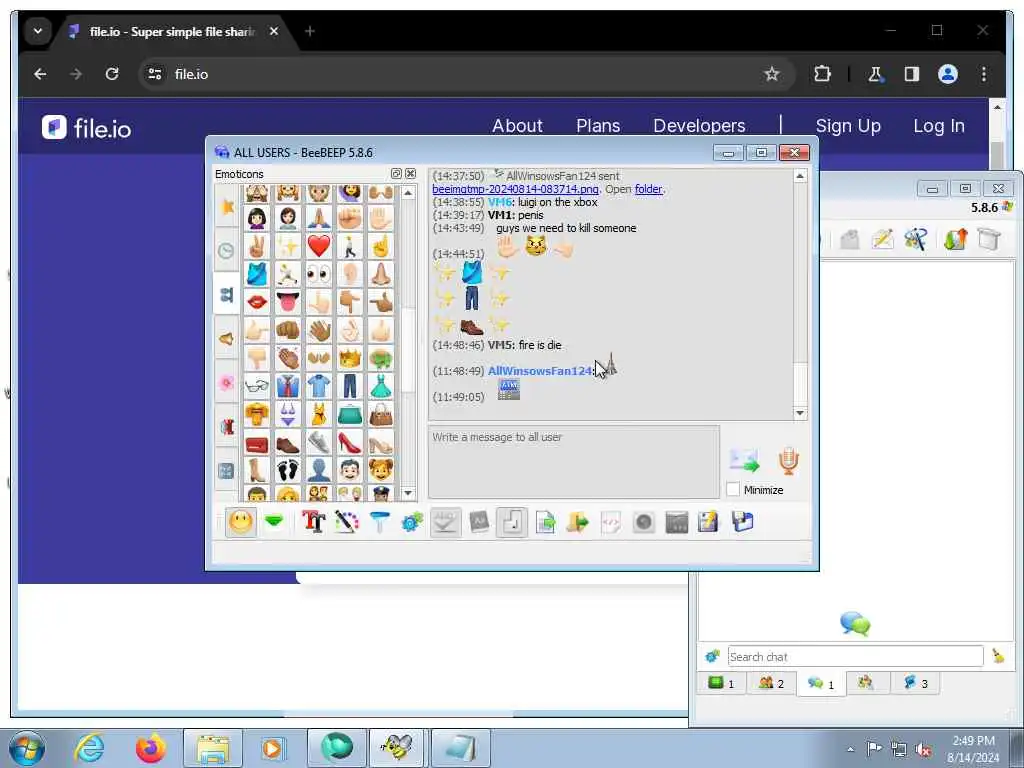The image size is (1024, 768).
Task: Click the send folder arrow icon
Action: (x=578, y=522)
